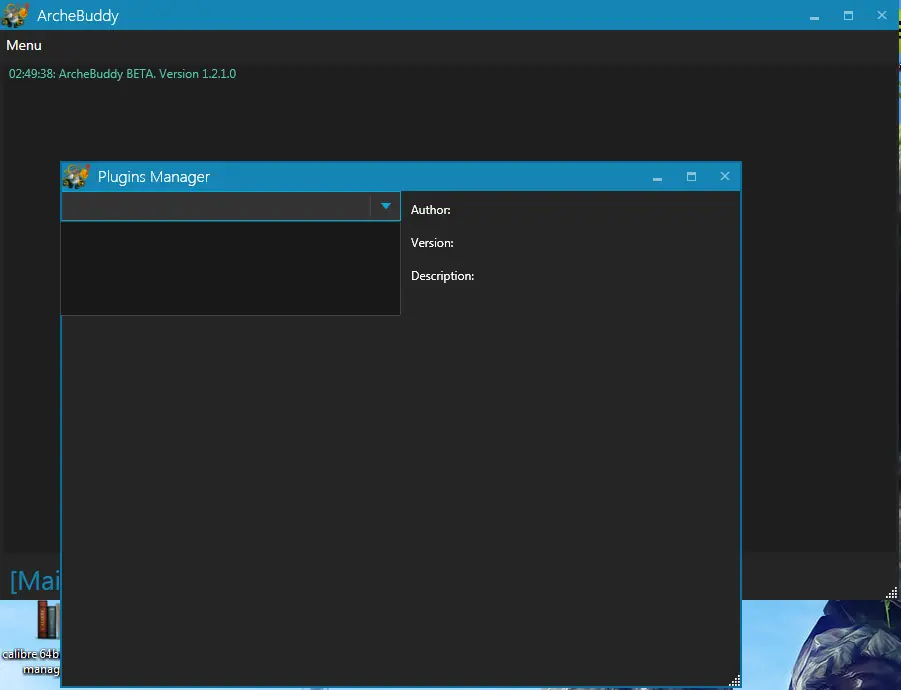Click the Plugins Manager title text
This screenshot has height=690, width=901.
[x=153, y=177]
